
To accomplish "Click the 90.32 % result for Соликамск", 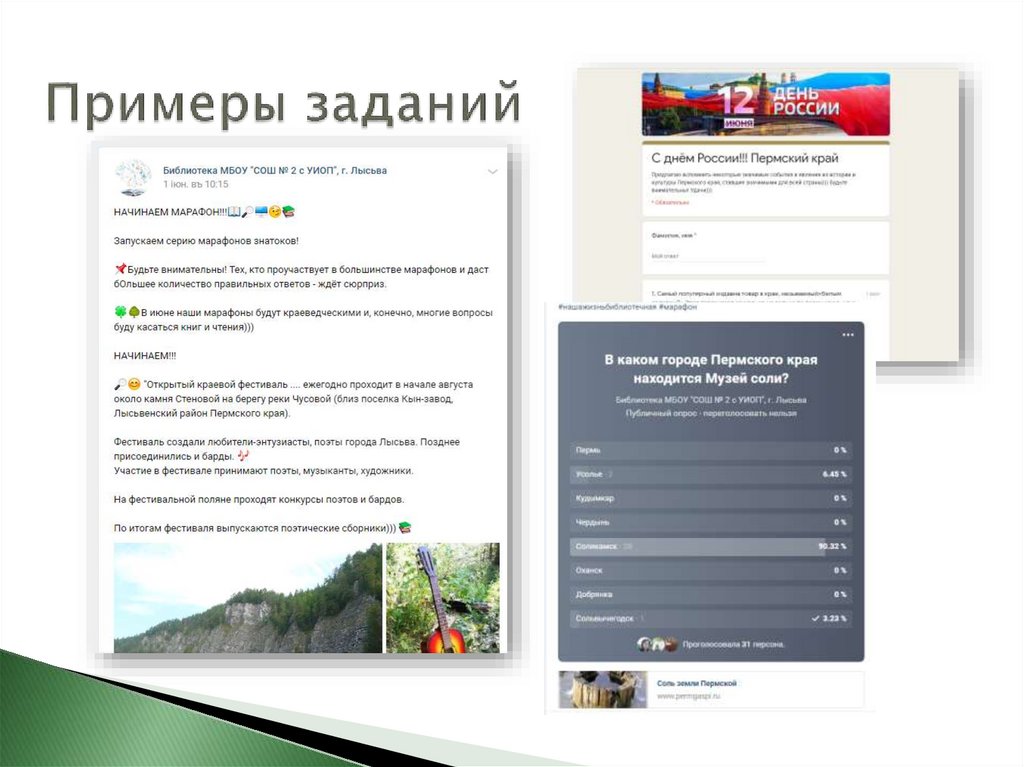I will (833, 546).
